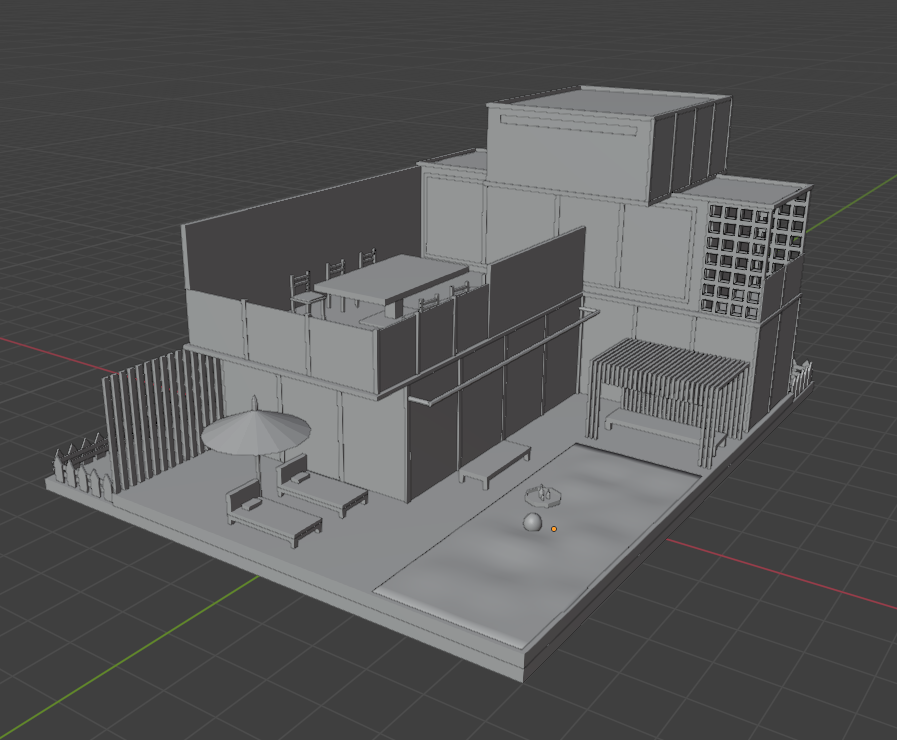Select the leftmost rooftop terrace chair
Viewport: 897px width, 740px height.
pos(305,294)
